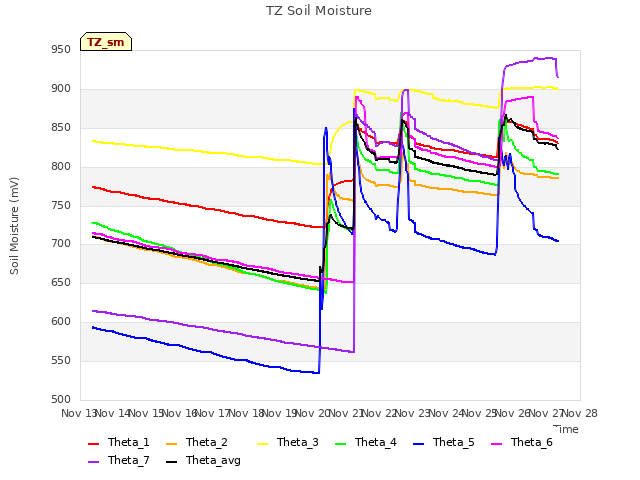This screenshot has width=640, height=480.
Task: Click the chart title TZ Soil Moisture
Action: point(319,11)
